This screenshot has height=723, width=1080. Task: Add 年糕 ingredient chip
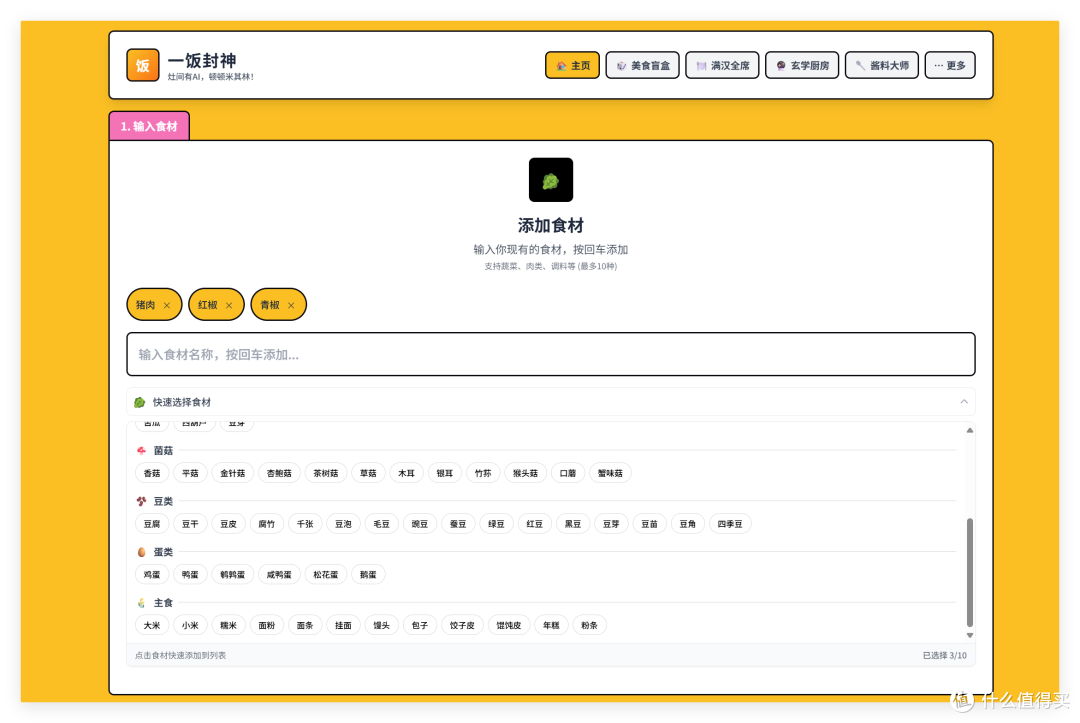(x=551, y=625)
